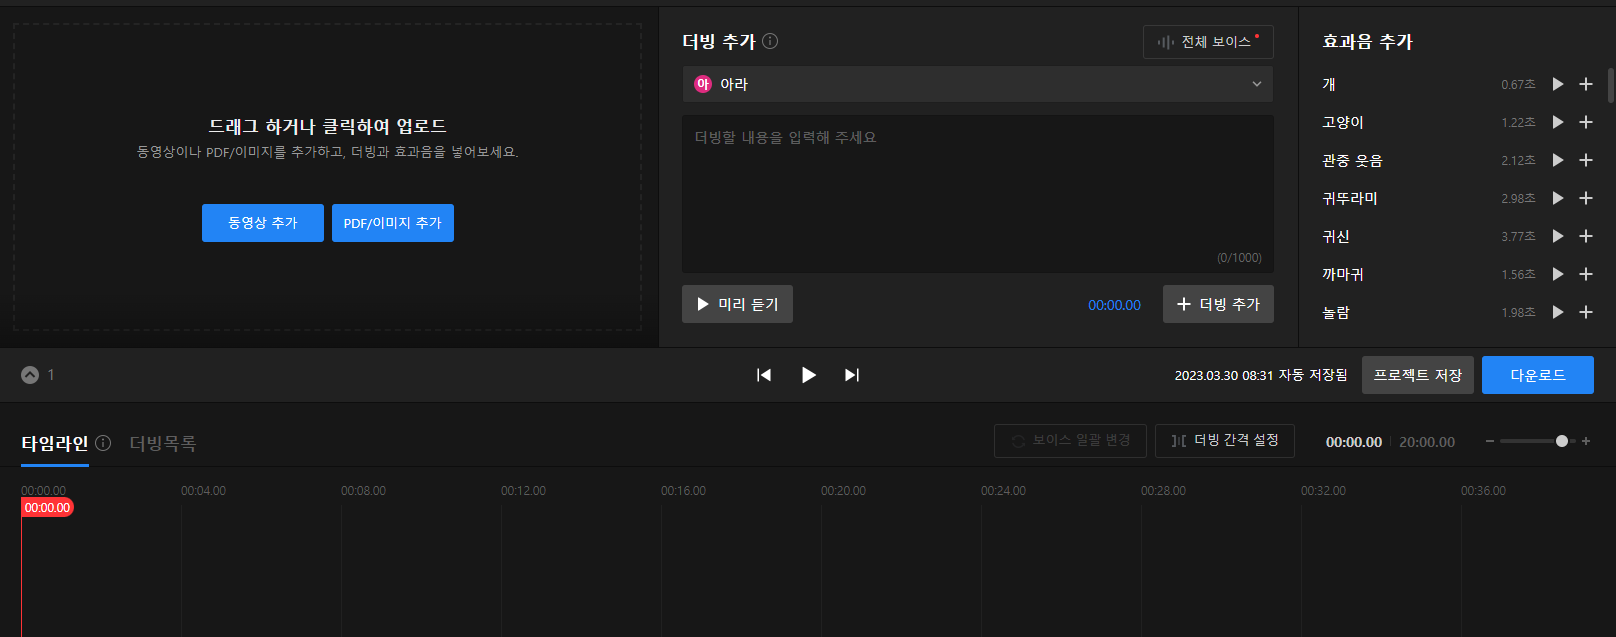Screen dimensions: 1616x637
Task: Add the 개 sound effect
Action: (x=1586, y=84)
